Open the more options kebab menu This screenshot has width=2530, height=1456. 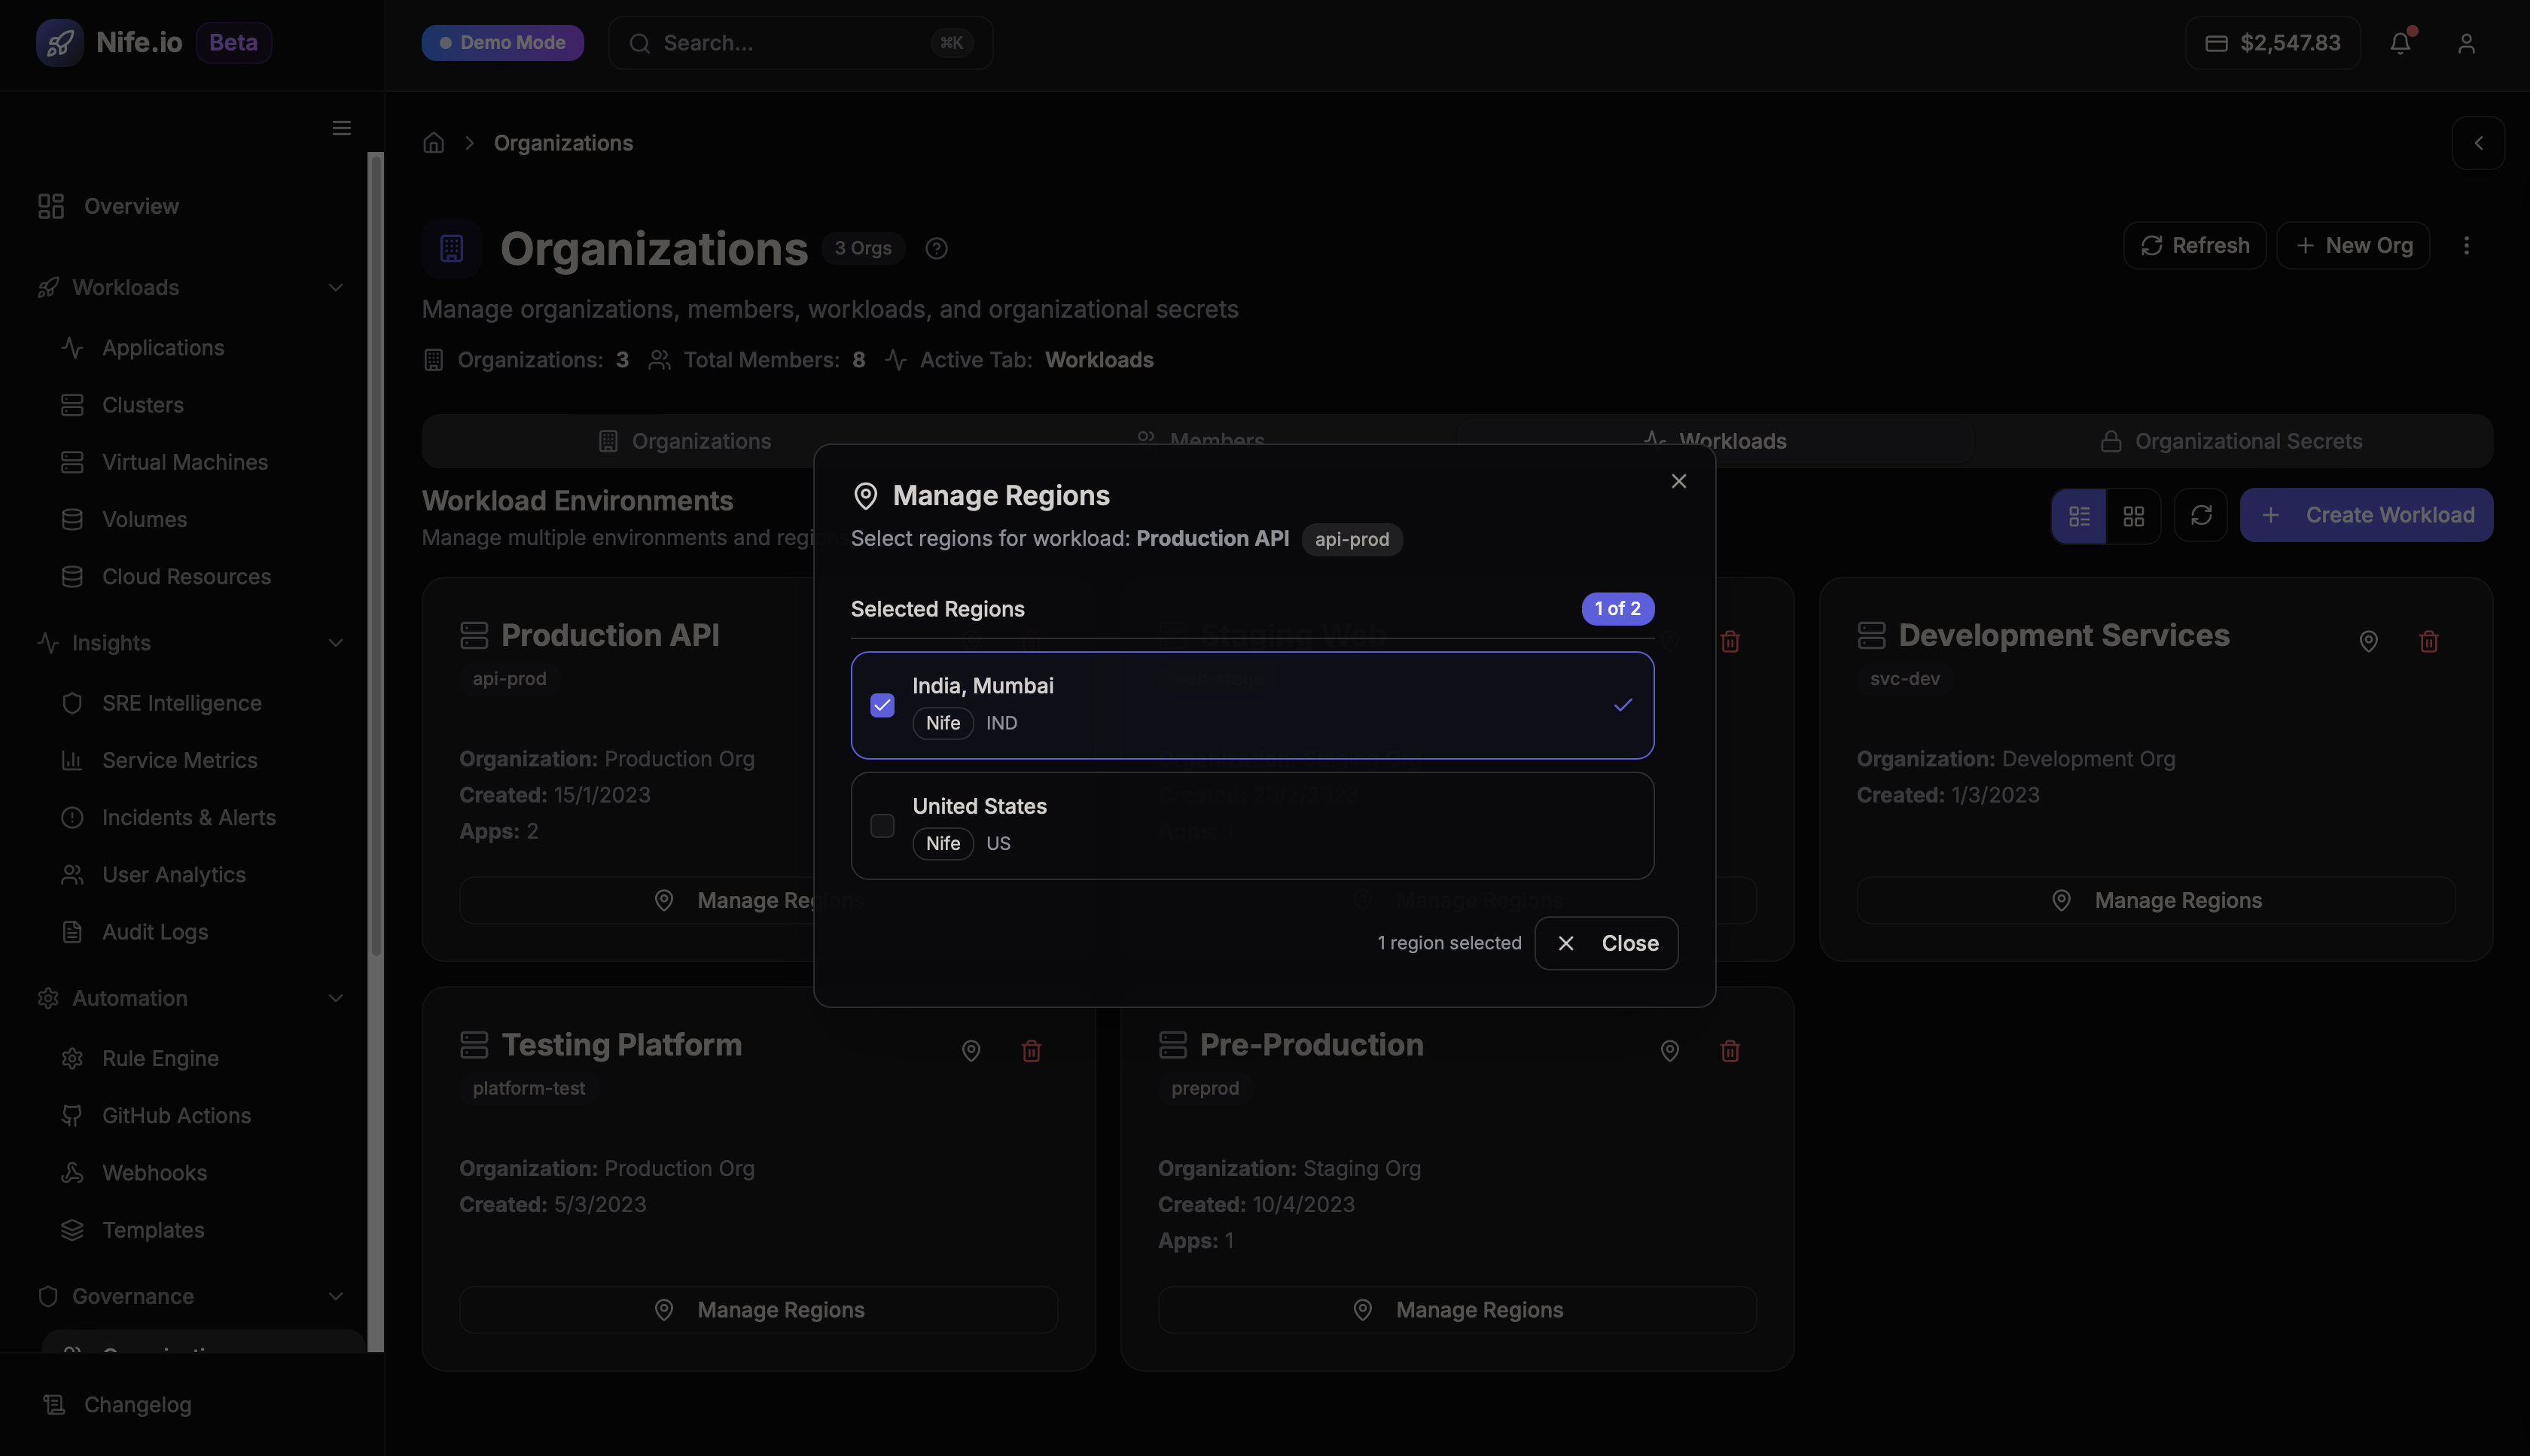(x=2466, y=245)
